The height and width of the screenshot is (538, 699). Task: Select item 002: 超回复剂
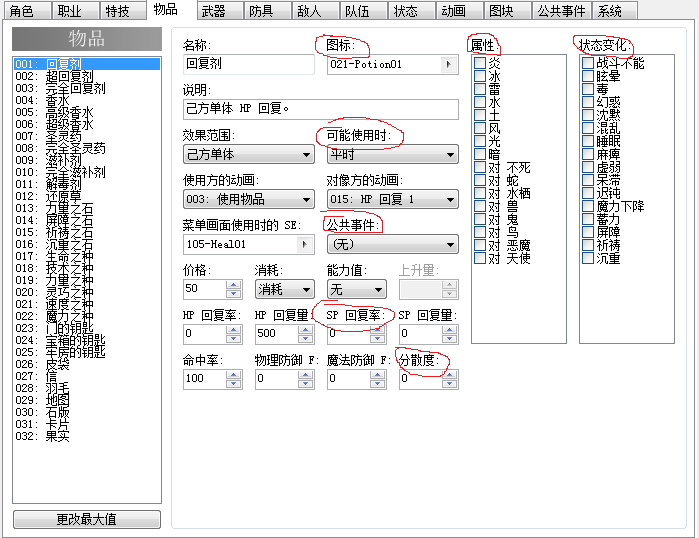[x=87, y=76]
